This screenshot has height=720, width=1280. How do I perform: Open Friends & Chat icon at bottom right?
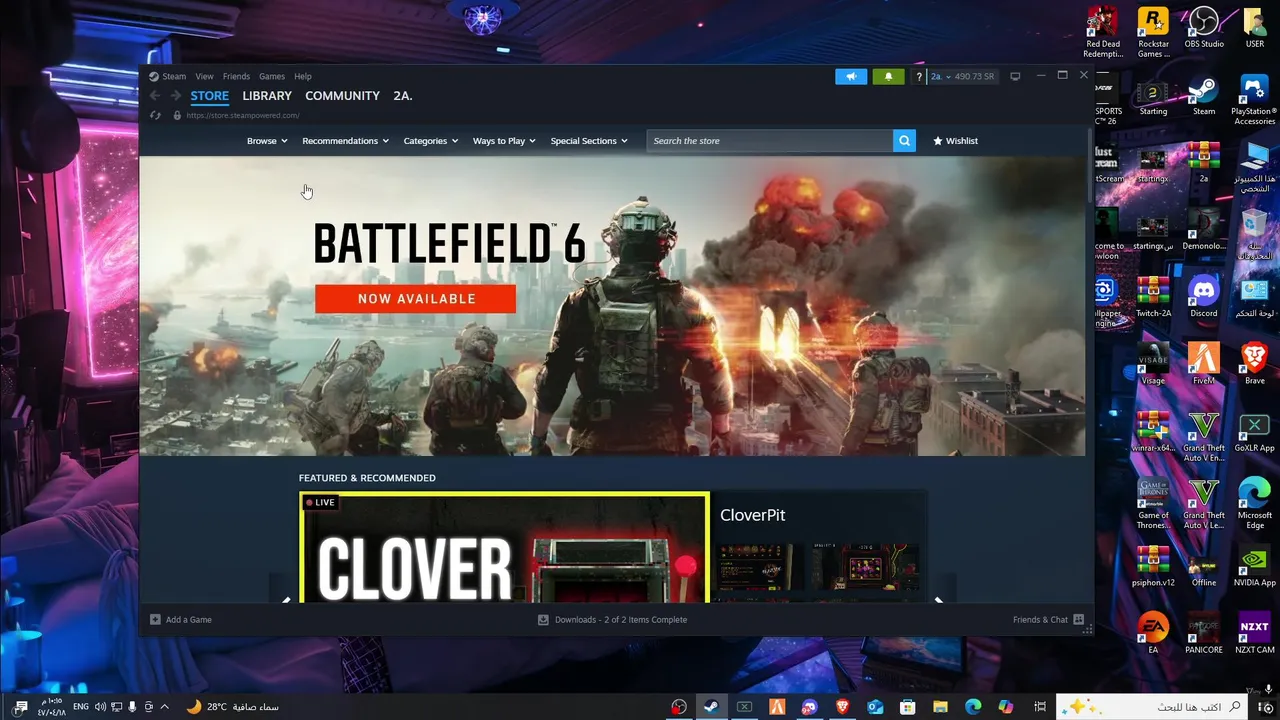(x=1078, y=620)
